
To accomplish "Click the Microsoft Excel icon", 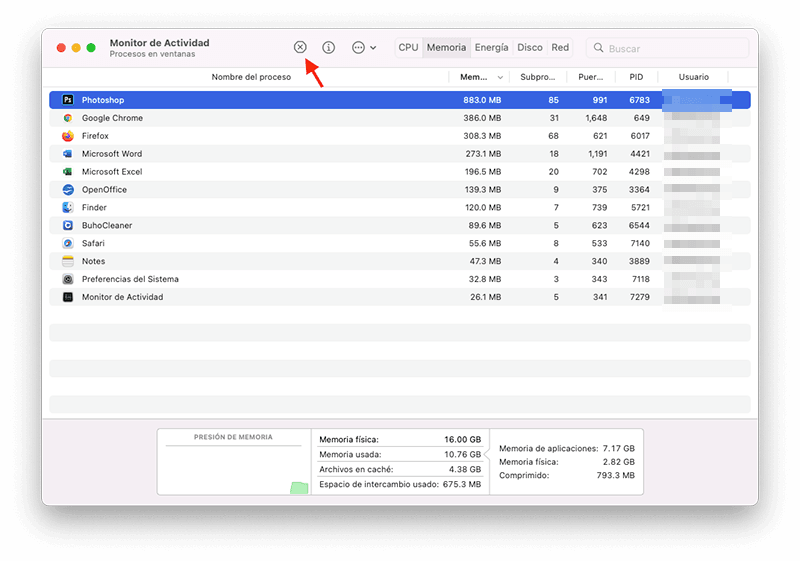I will [68, 171].
